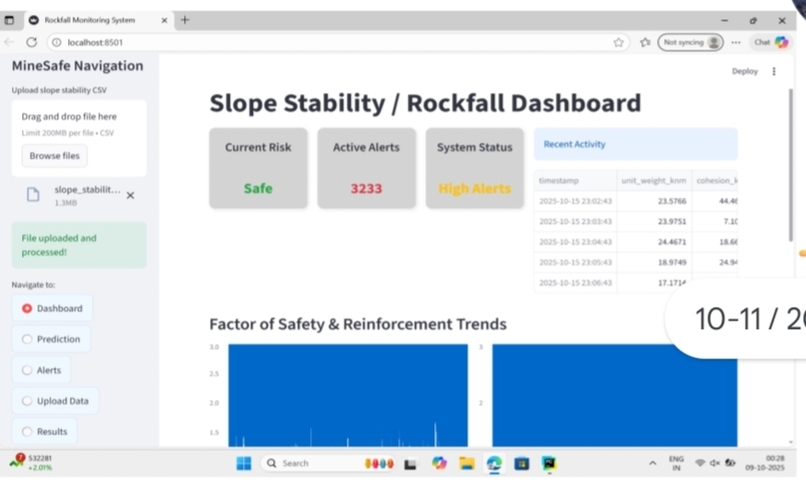Open Task View from taskbar
The image size is (806, 489).
[410, 464]
